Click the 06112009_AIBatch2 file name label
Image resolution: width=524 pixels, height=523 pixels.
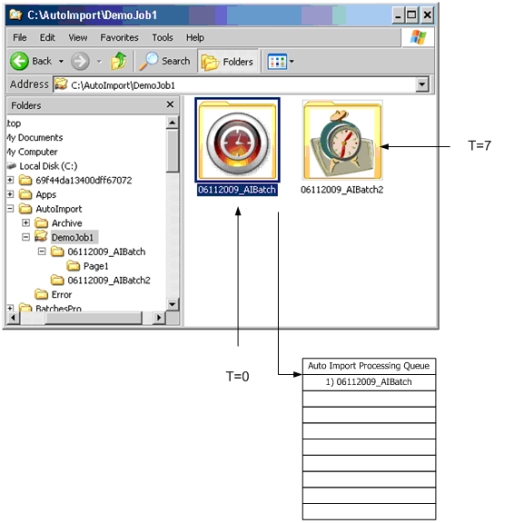tap(342, 190)
